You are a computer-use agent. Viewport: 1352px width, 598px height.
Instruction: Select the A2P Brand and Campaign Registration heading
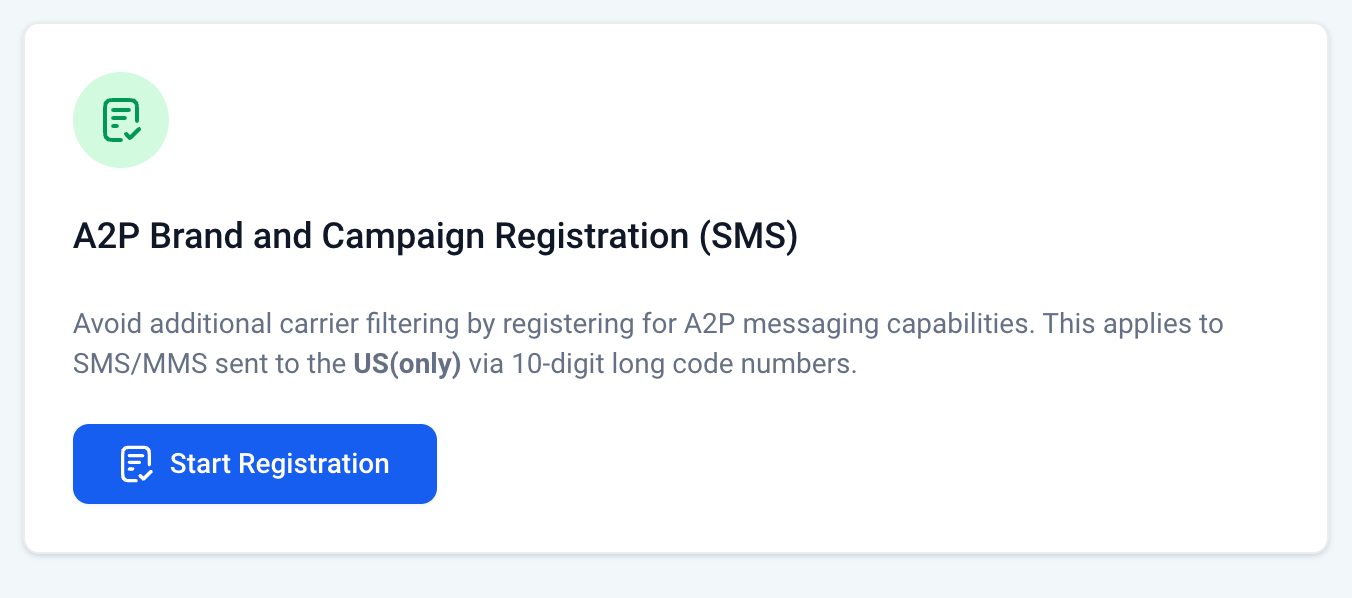[x=435, y=237]
